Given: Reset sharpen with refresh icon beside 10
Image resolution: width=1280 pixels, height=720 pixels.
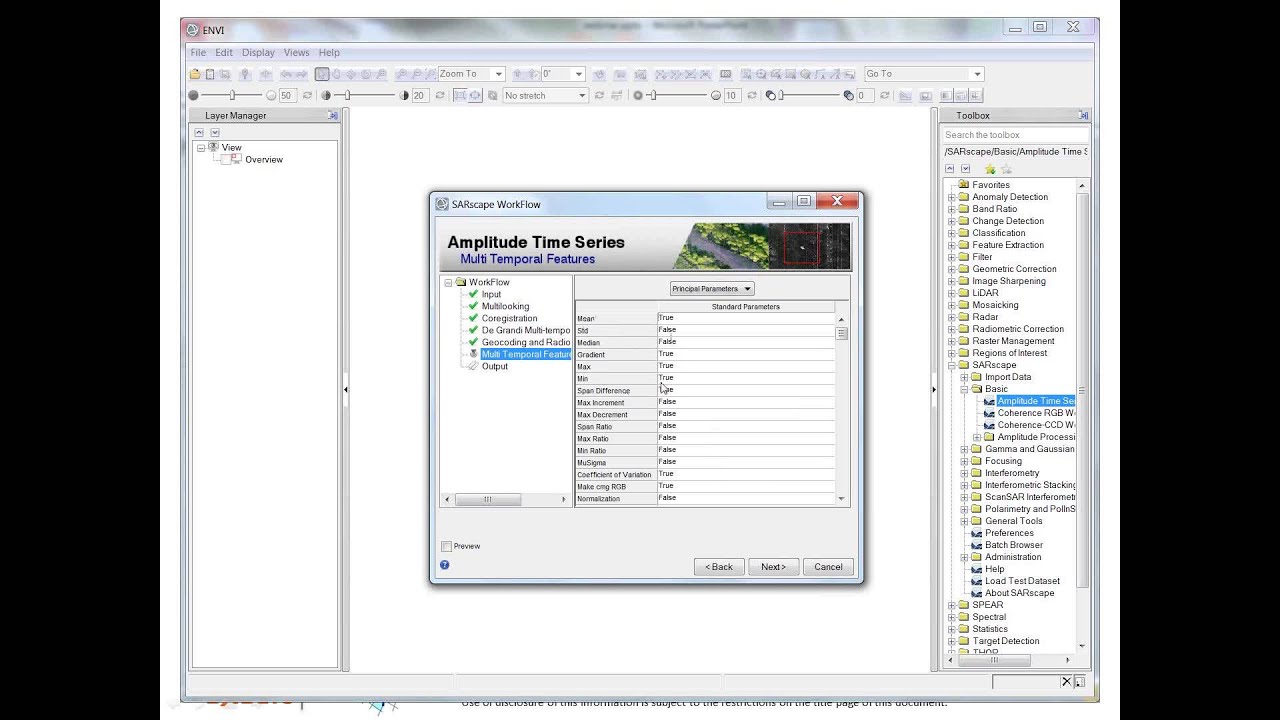Looking at the screenshot, I should click(x=752, y=96).
